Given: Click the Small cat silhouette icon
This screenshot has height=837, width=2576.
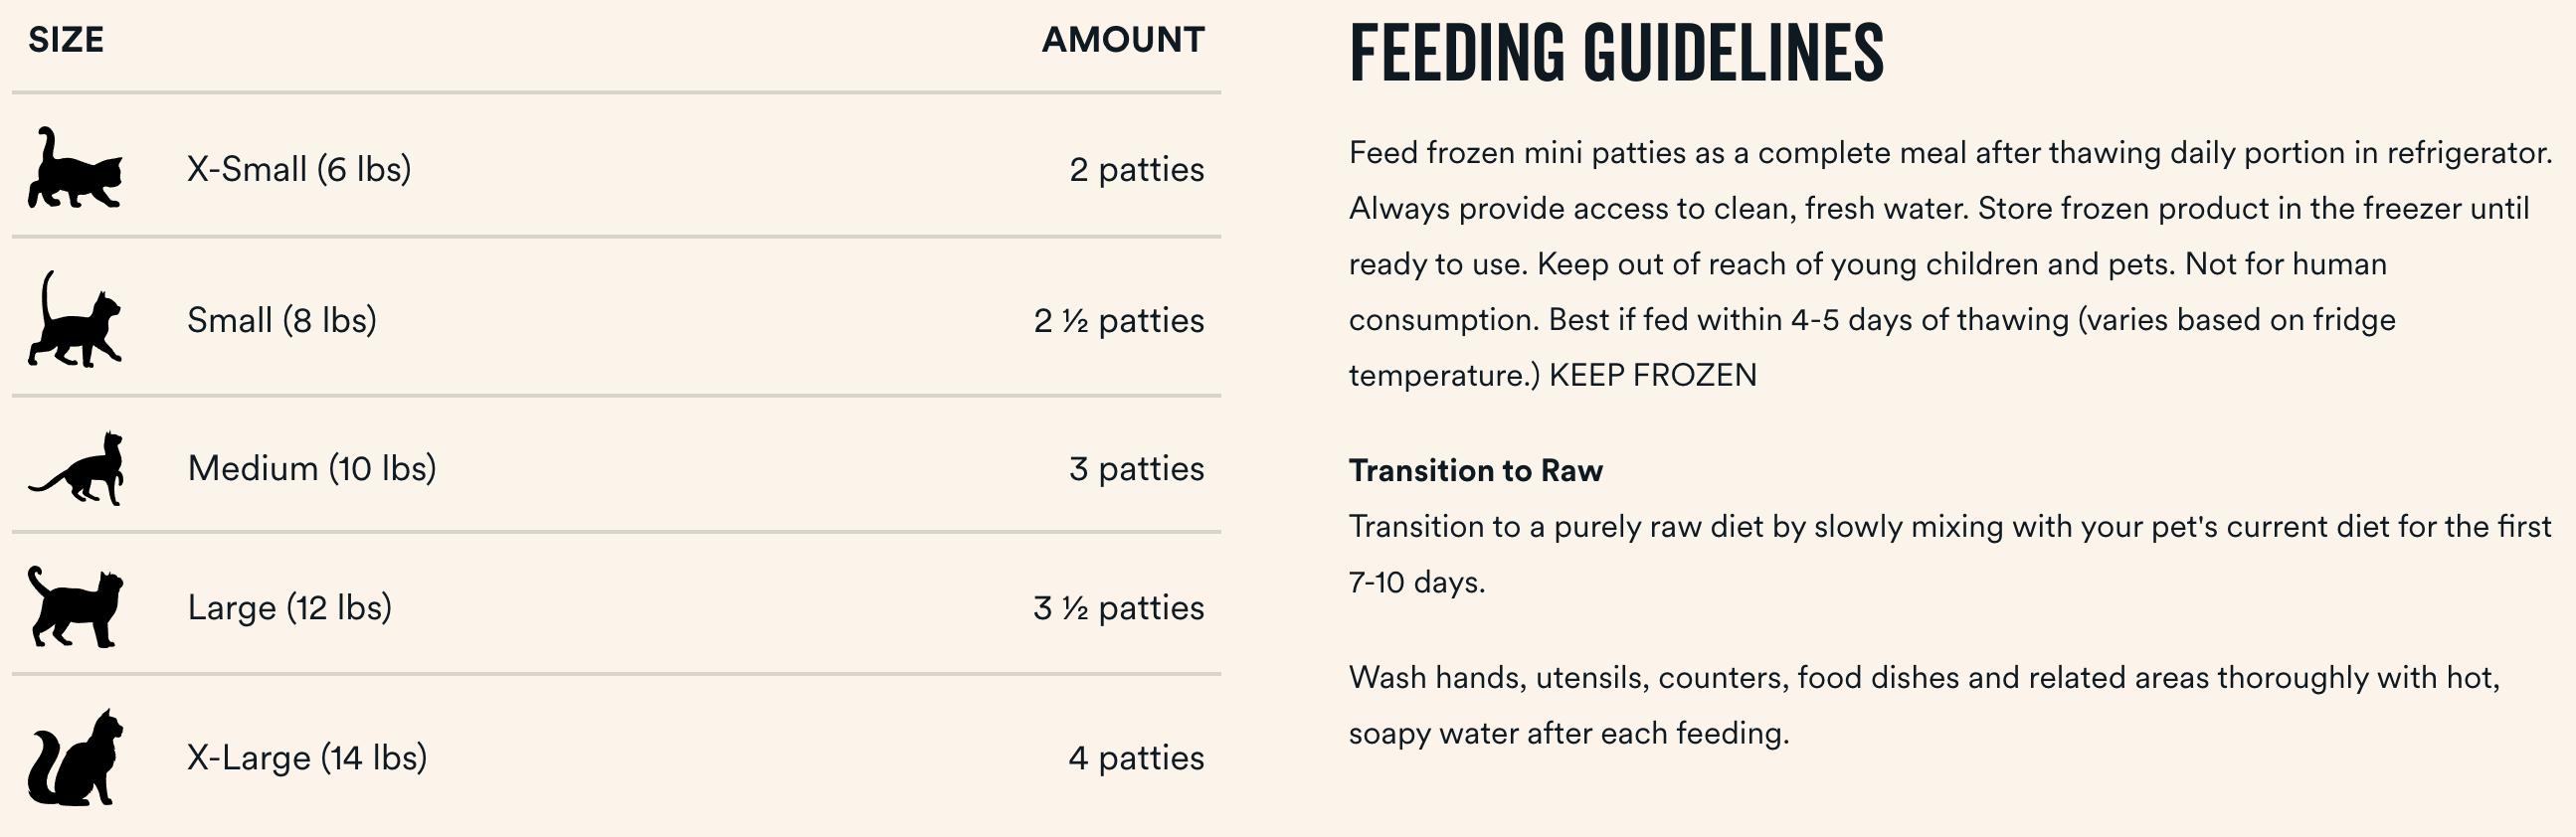Looking at the screenshot, I should tap(75, 319).
